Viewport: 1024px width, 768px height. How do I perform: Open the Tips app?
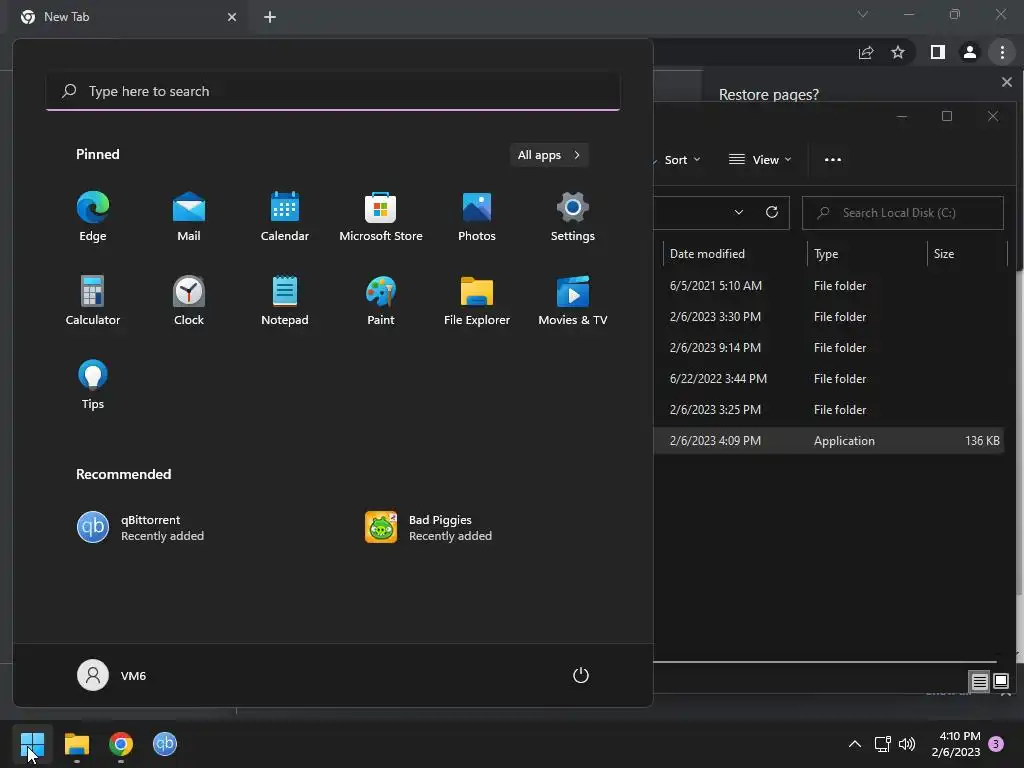click(x=93, y=385)
